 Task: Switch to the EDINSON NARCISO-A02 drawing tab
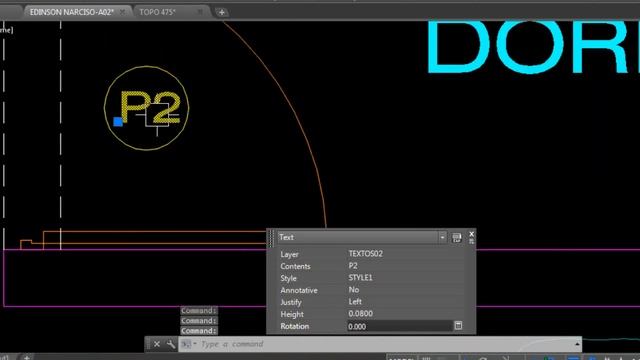pyautogui.click(x=72, y=12)
